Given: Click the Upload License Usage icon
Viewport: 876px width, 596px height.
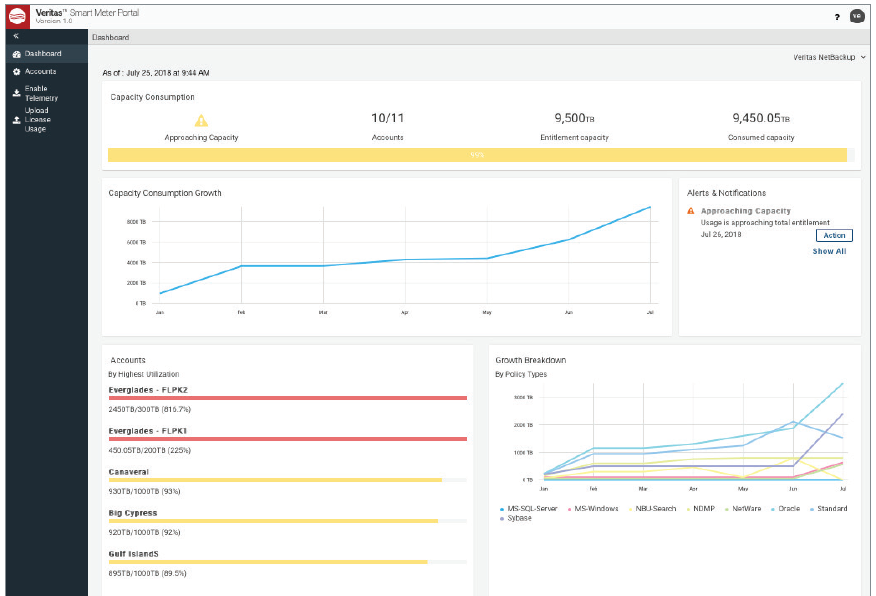Looking at the screenshot, I should click(14, 119).
